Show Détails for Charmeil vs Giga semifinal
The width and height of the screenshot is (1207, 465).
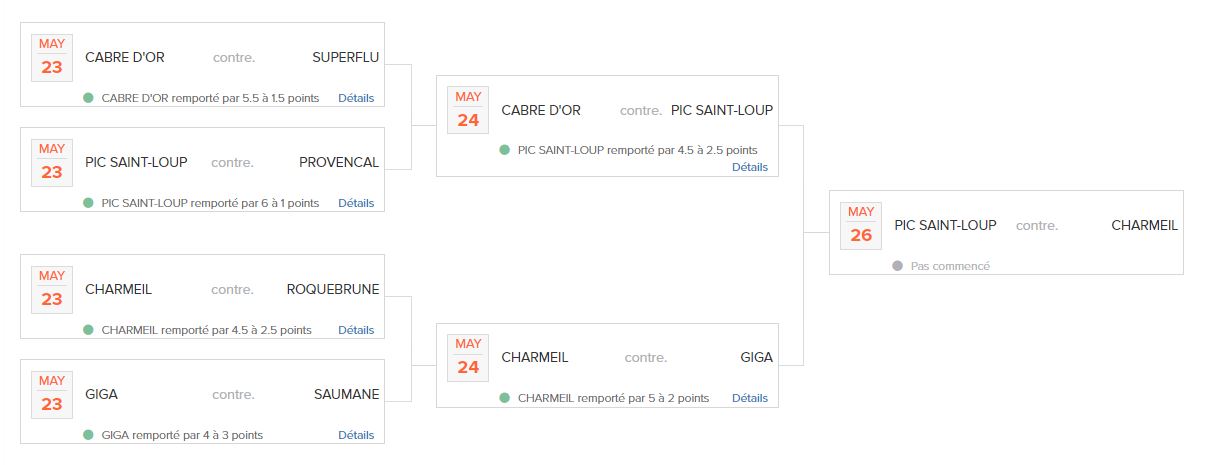(x=750, y=398)
